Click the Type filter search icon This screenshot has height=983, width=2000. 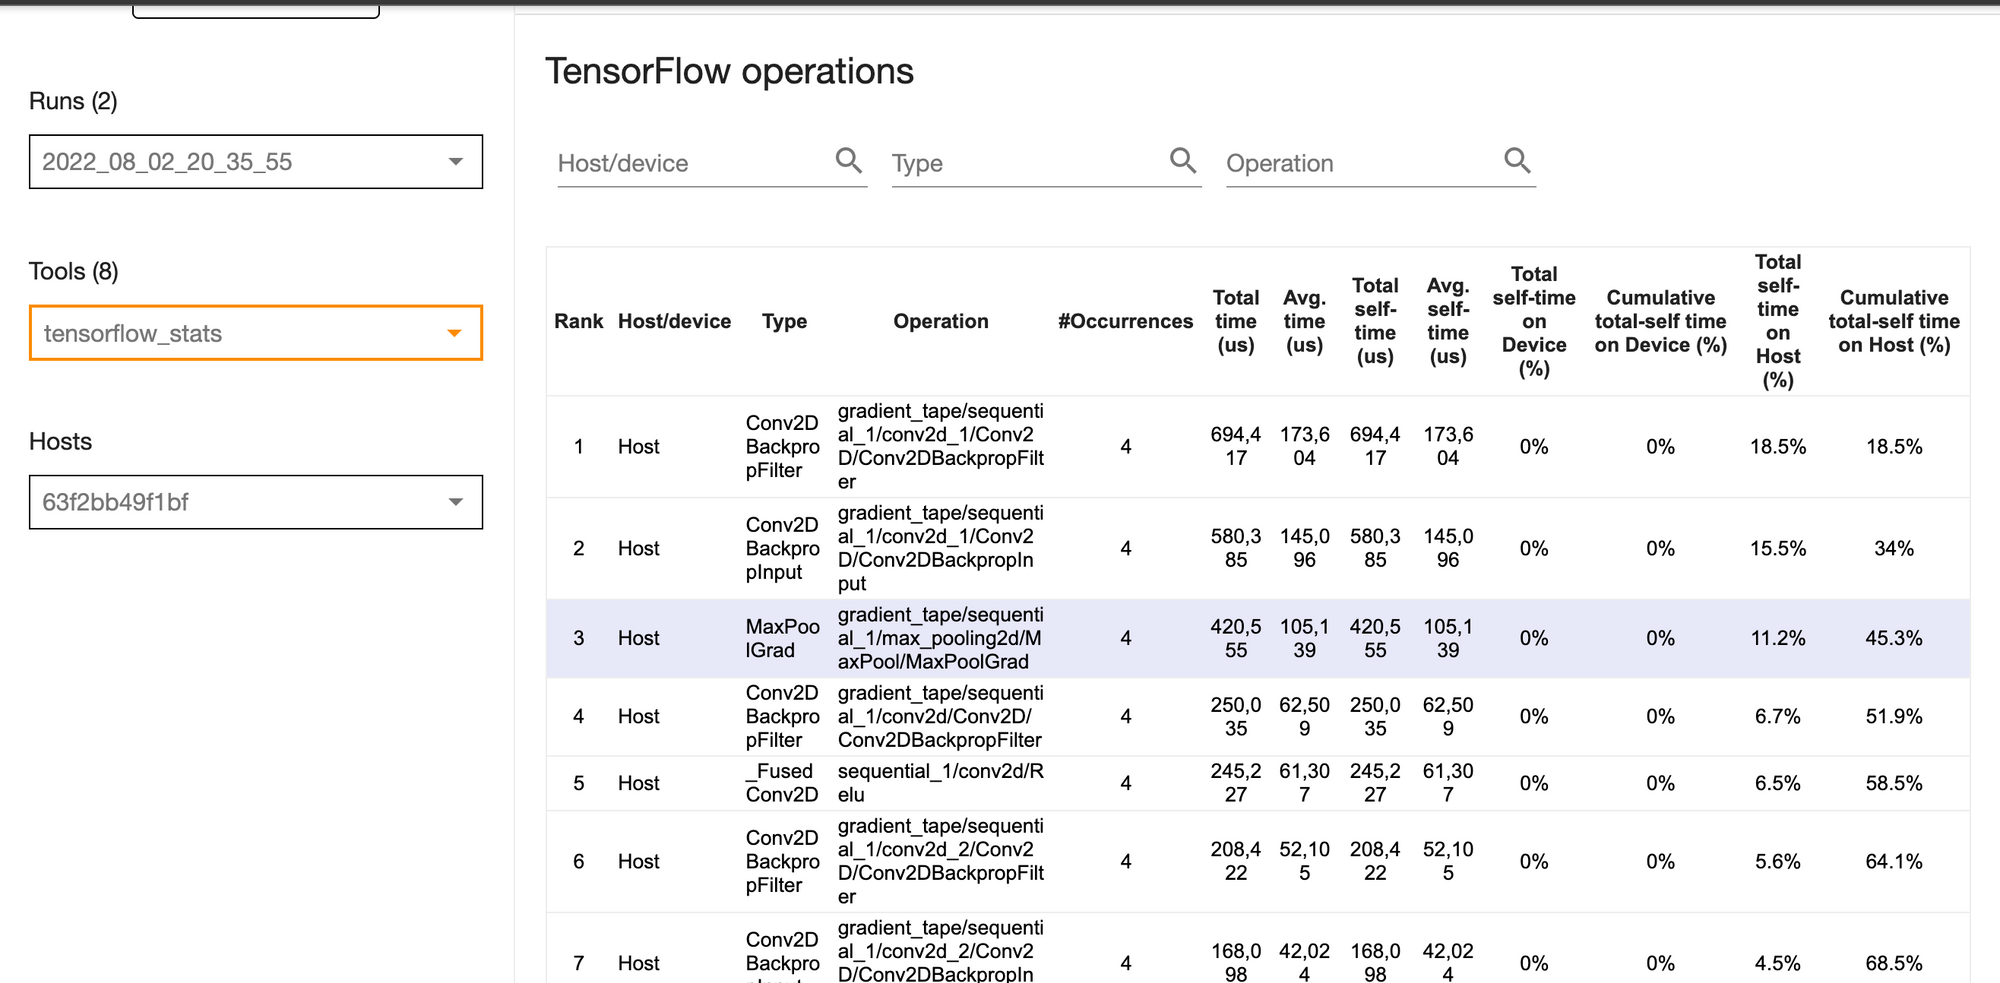point(1183,160)
